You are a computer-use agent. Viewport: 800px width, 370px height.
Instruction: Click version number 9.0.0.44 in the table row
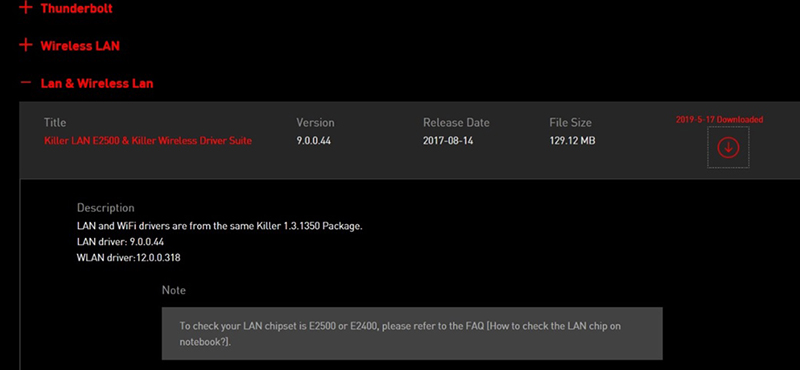[314, 140]
